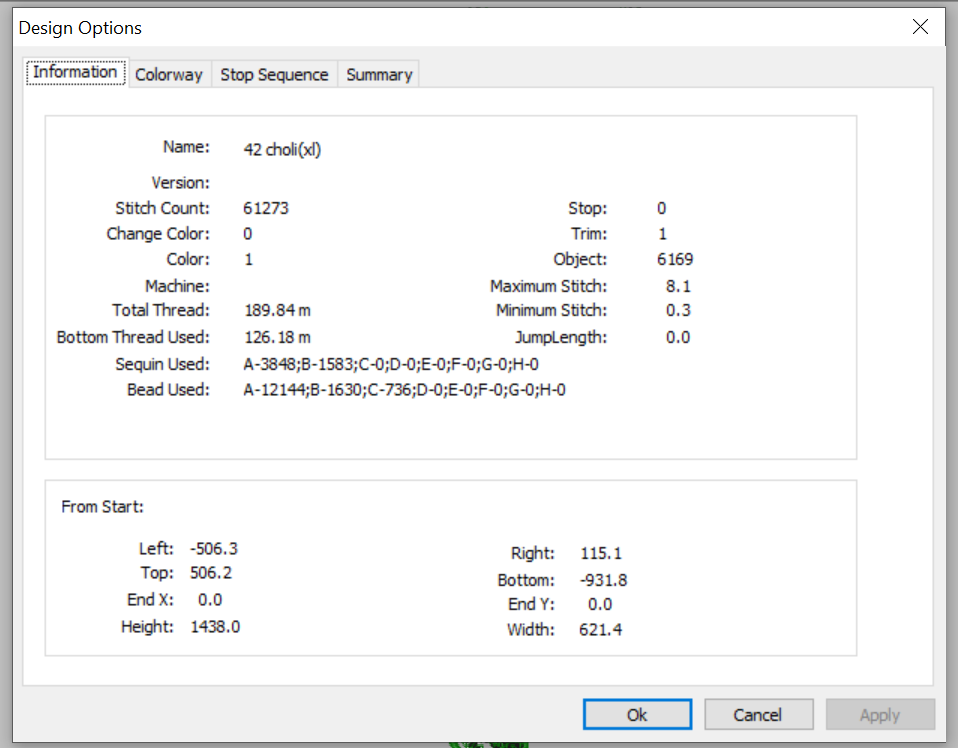Screen dimensions: 958x748
Task: Click the Top value 506.2
Action: (211, 573)
